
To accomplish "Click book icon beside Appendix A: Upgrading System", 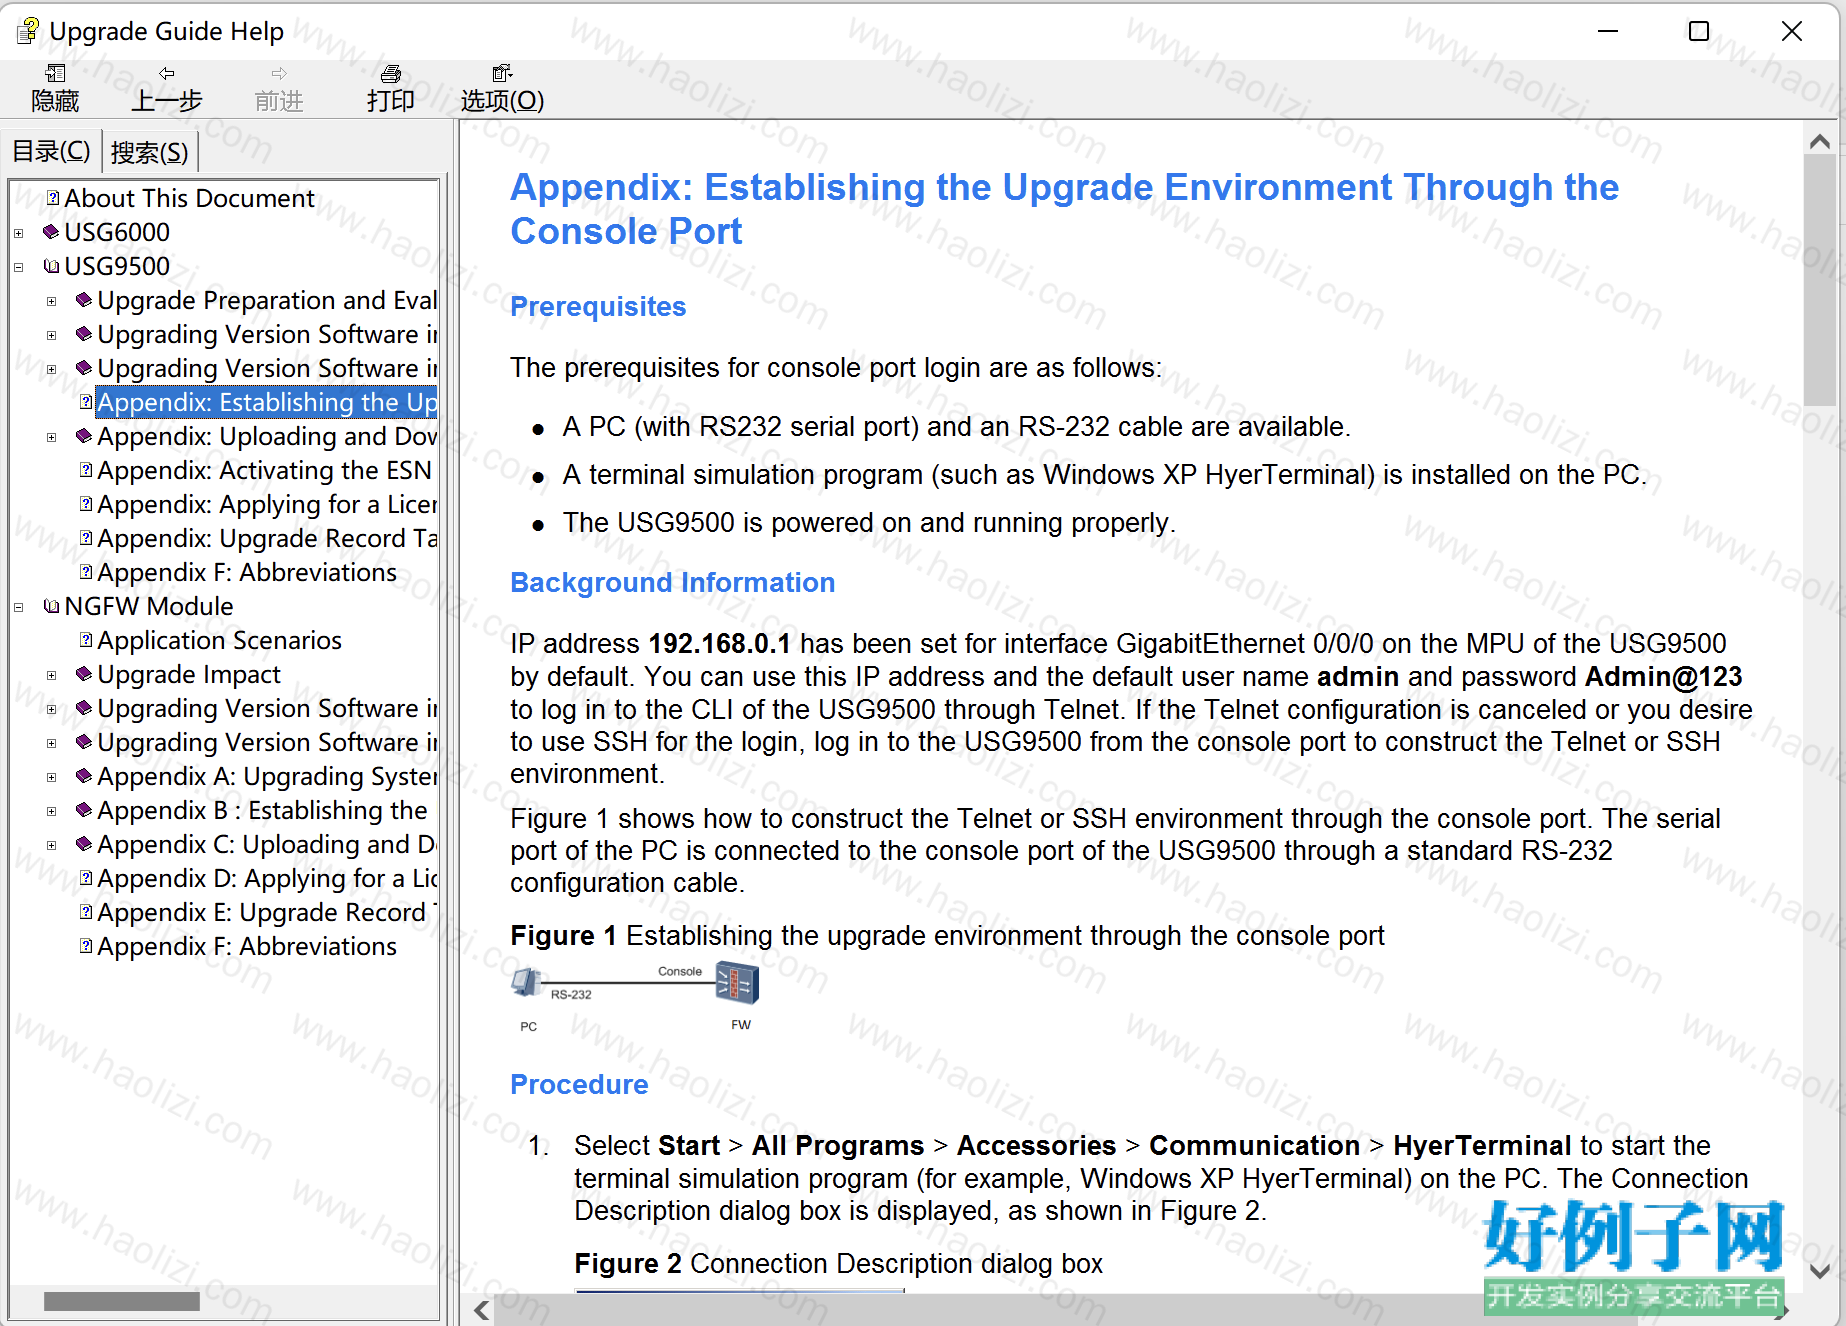I will point(84,776).
